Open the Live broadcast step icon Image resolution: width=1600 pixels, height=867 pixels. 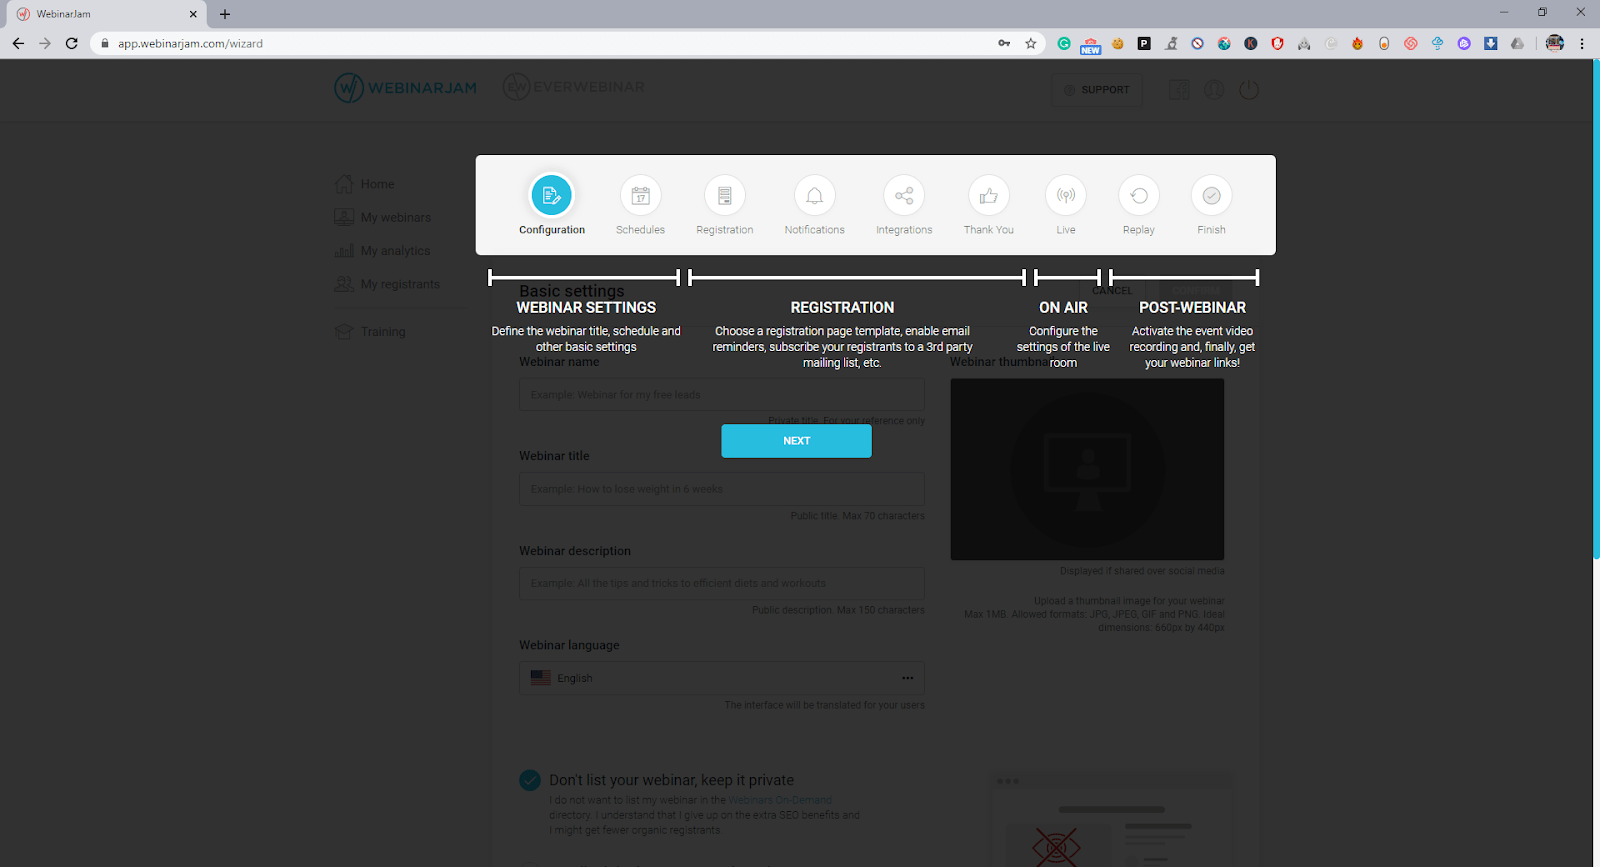tap(1066, 196)
